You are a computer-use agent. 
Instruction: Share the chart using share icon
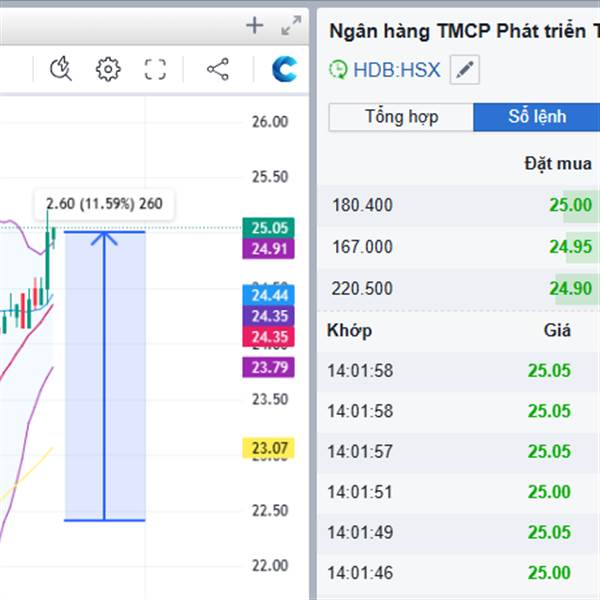pyautogui.click(x=218, y=69)
